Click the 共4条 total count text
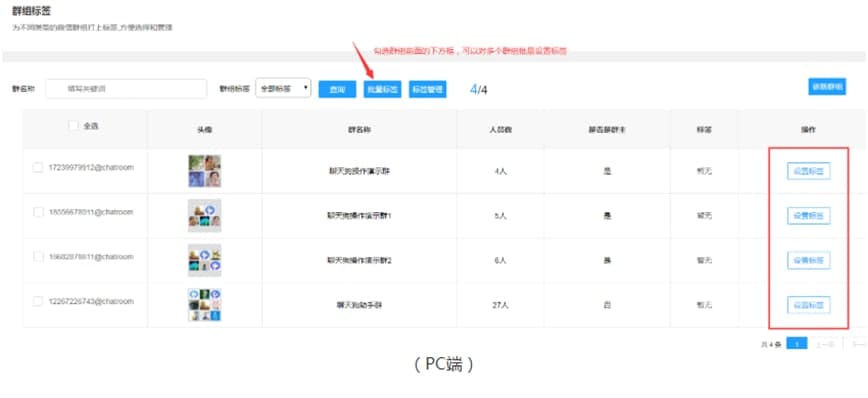Image resolution: width=868 pixels, height=398 pixels. pos(770,344)
